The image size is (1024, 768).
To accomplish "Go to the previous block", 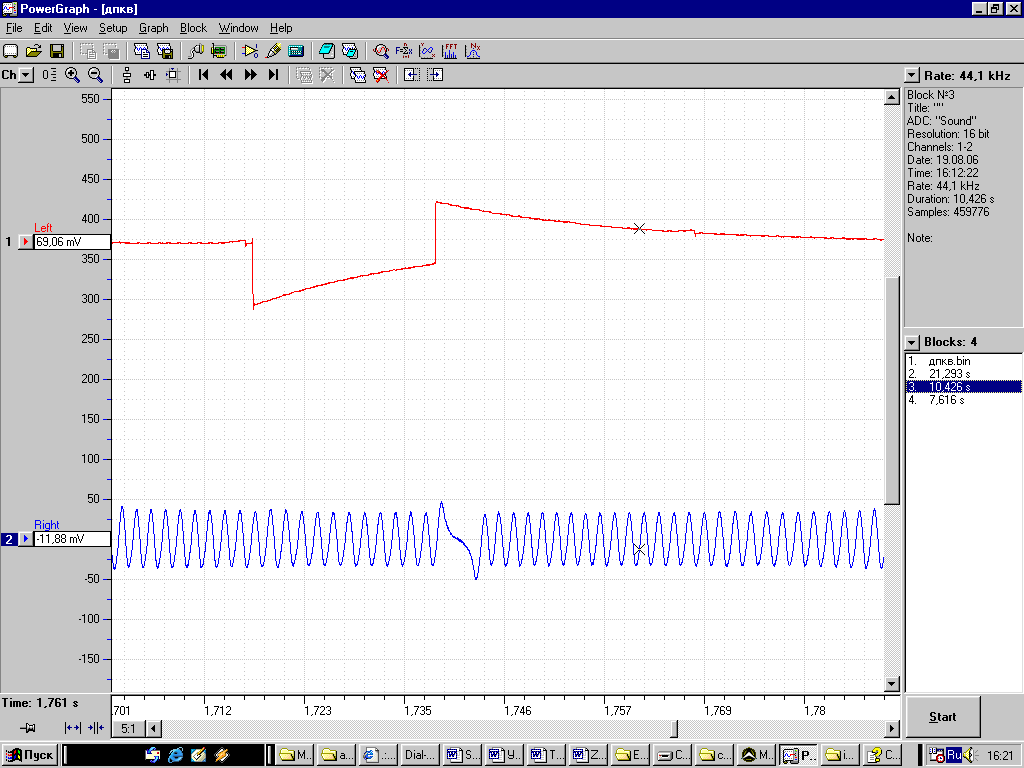I will (227, 75).
